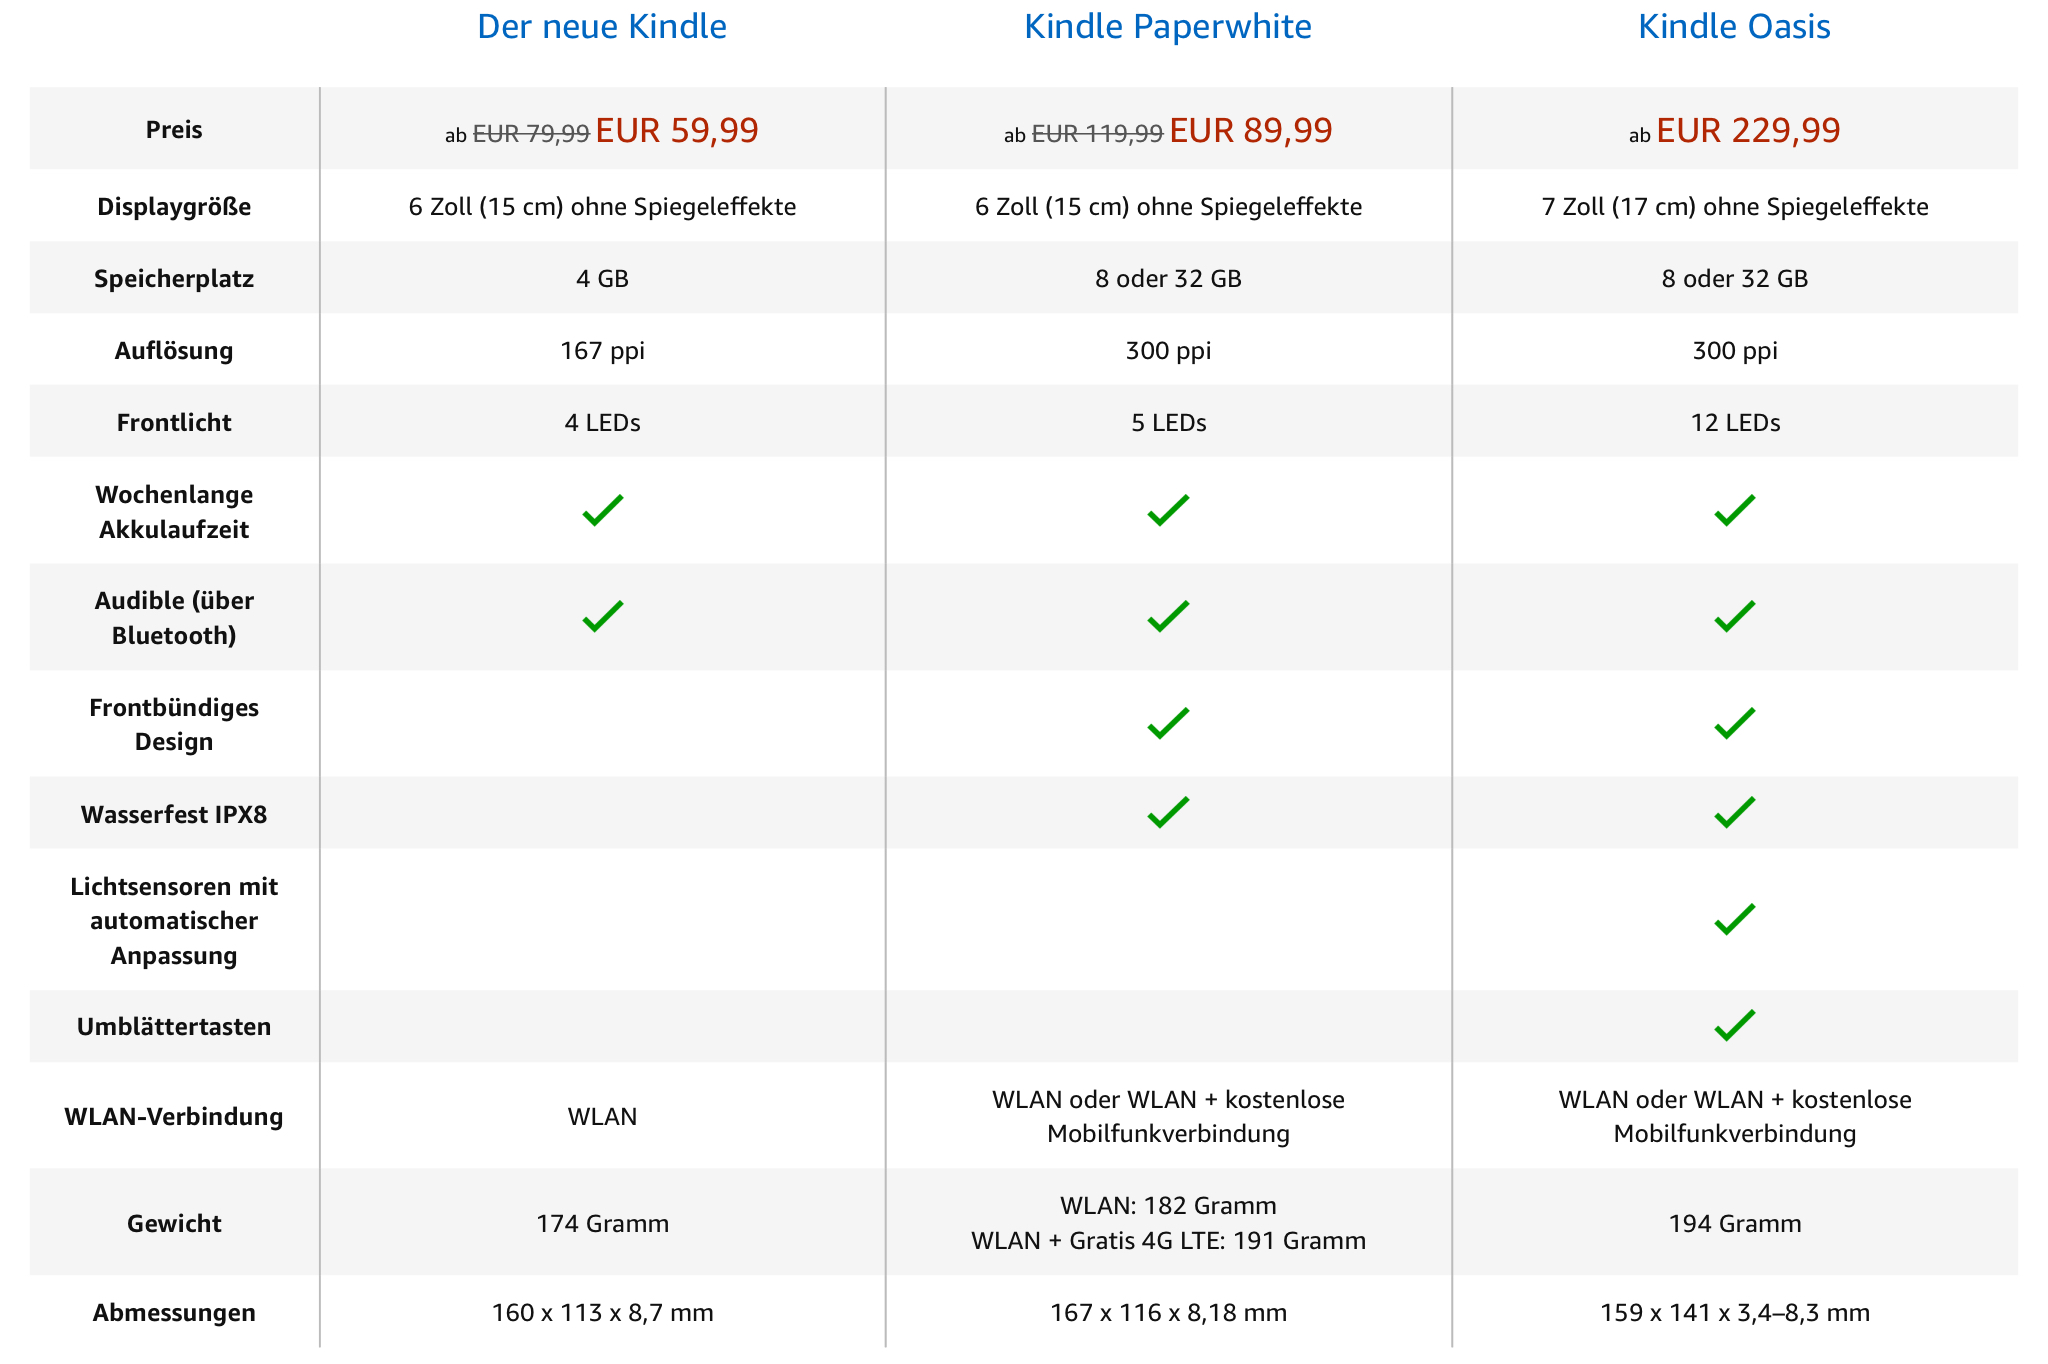Image resolution: width=2048 pixels, height=1364 pixels.
Task: Click the Preis row label
Action: pyautogui.click(x=174, y=130)
